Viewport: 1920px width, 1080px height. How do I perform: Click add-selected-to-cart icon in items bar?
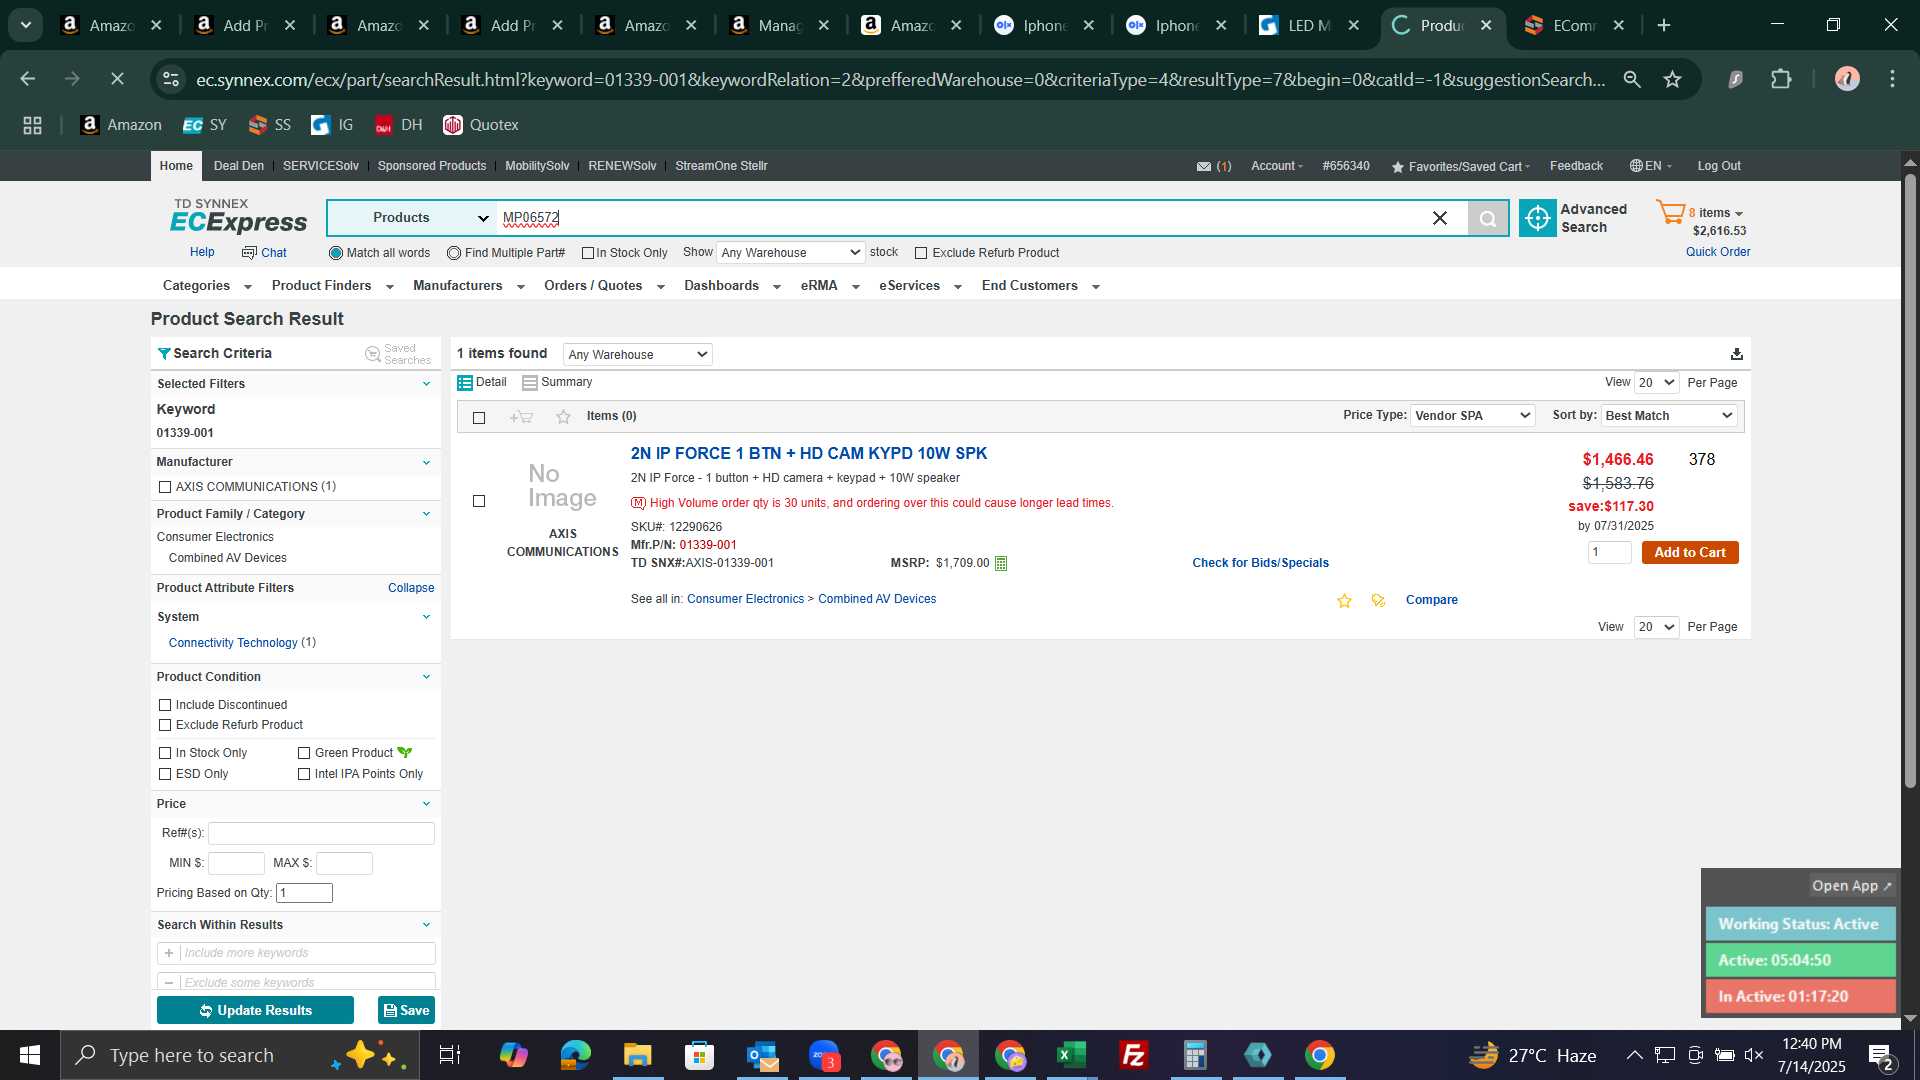521,417
